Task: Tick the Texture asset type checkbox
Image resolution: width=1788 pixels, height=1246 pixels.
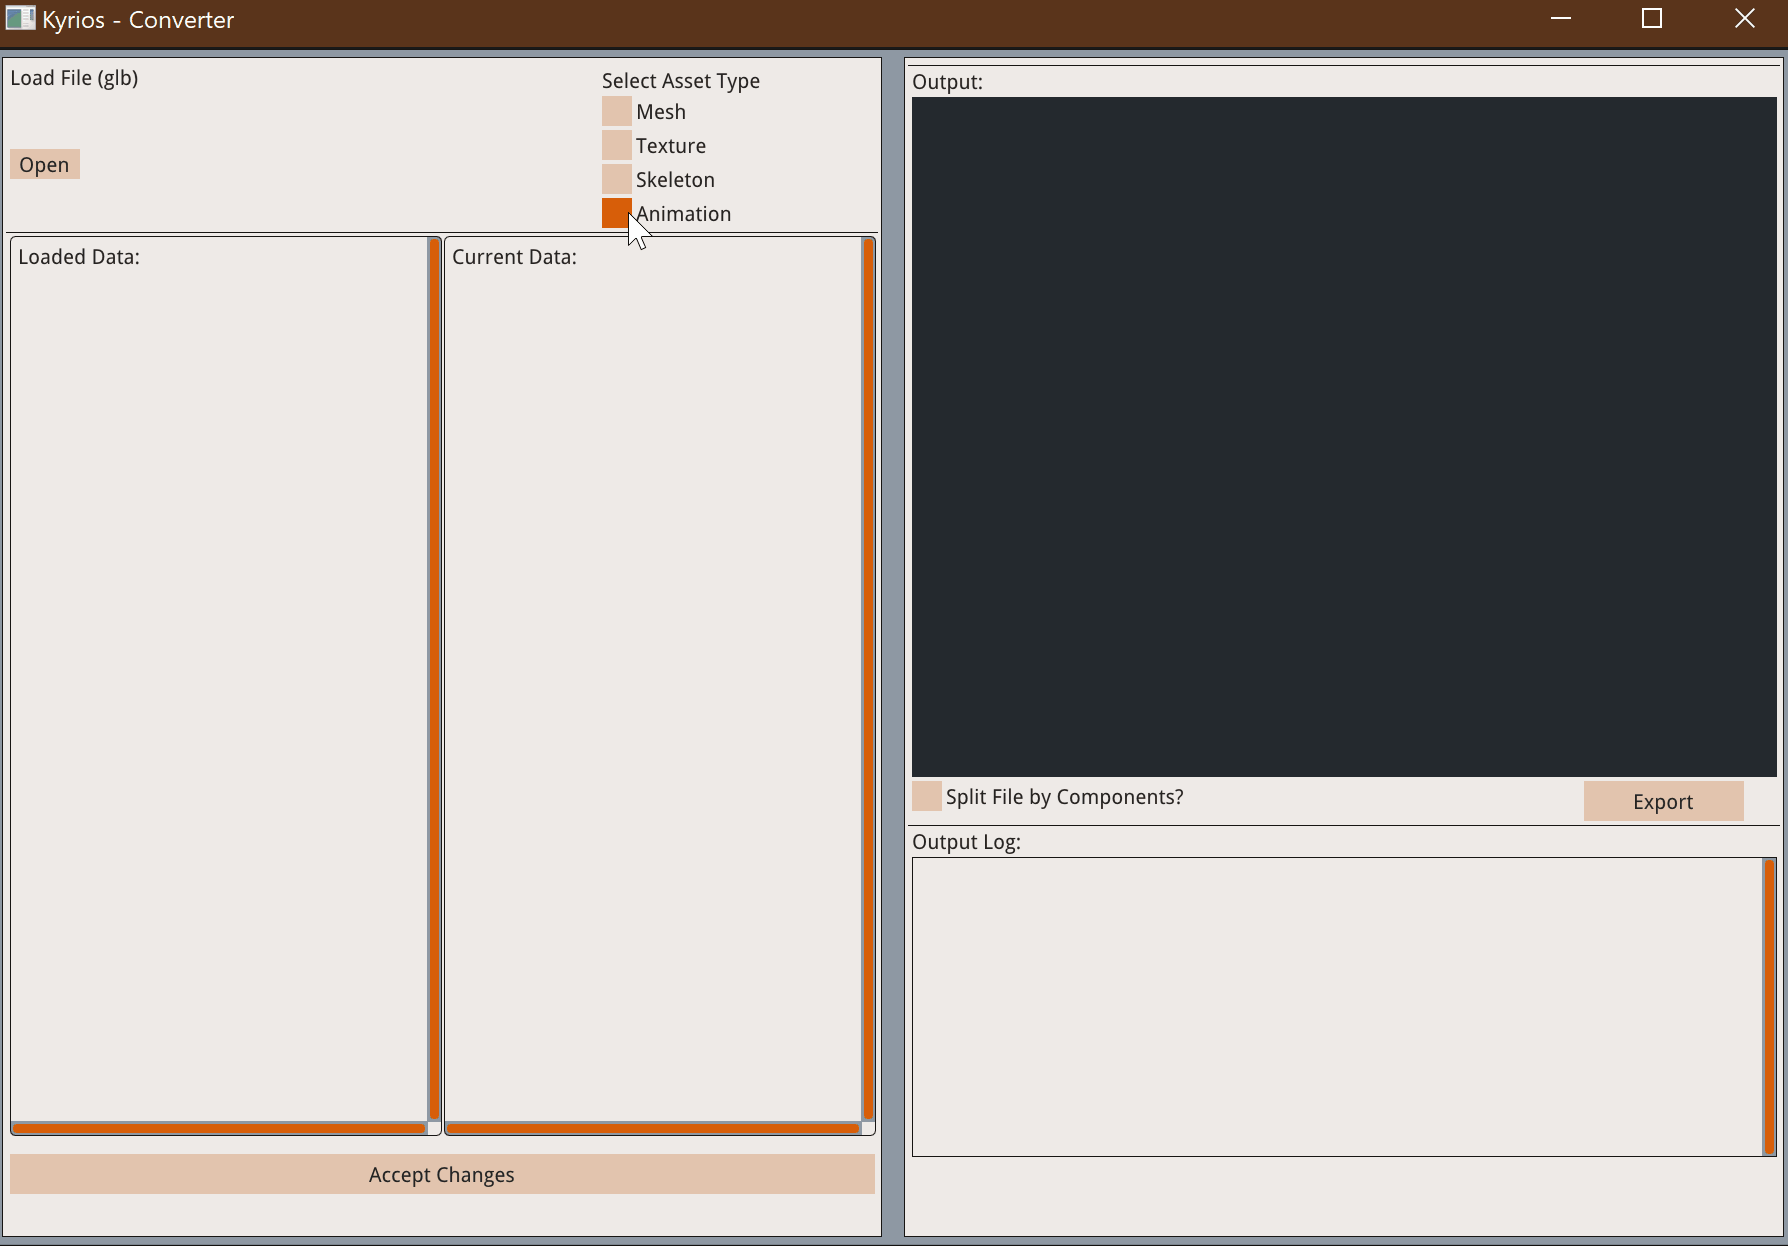Action: coord(617,145)
